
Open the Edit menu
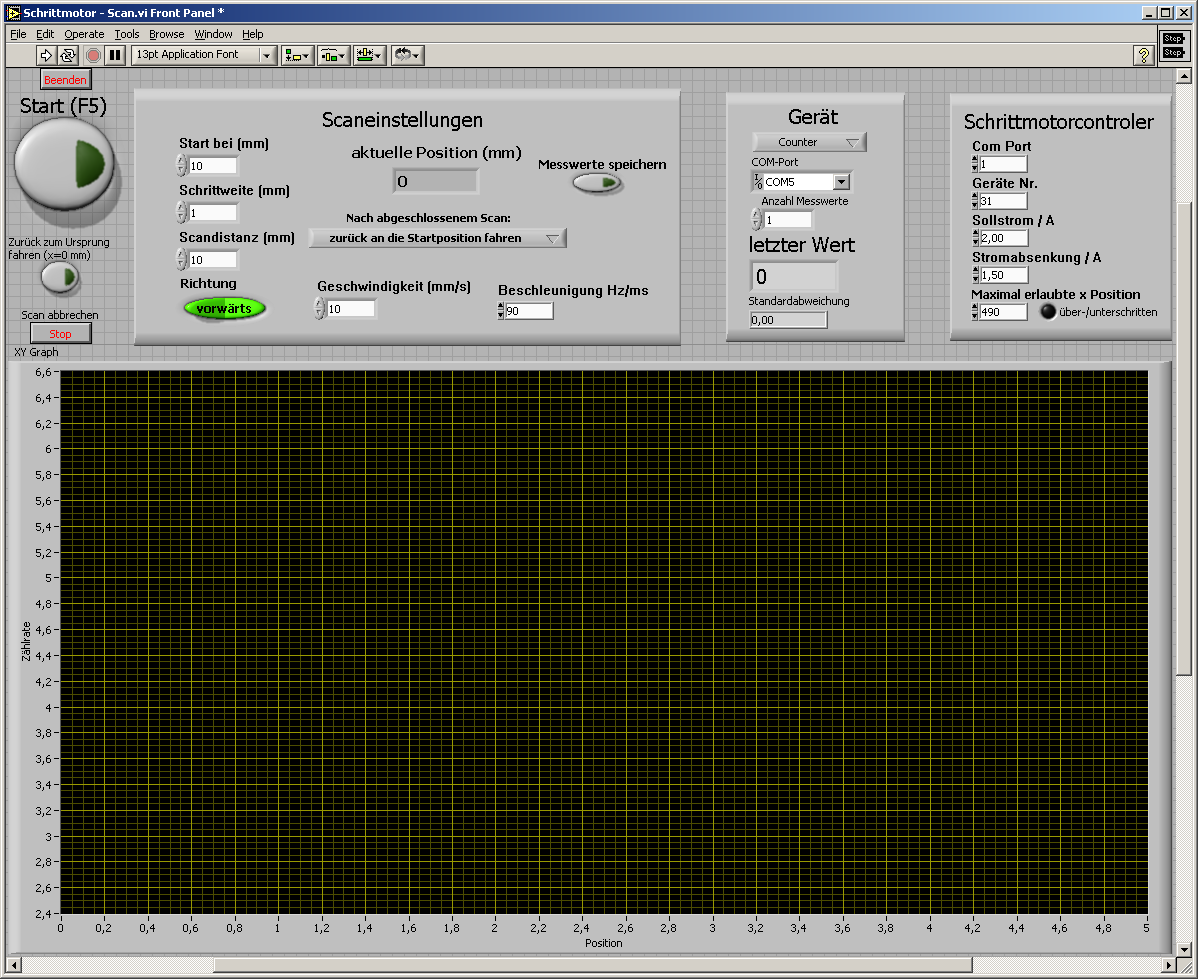tap(45, 34)
